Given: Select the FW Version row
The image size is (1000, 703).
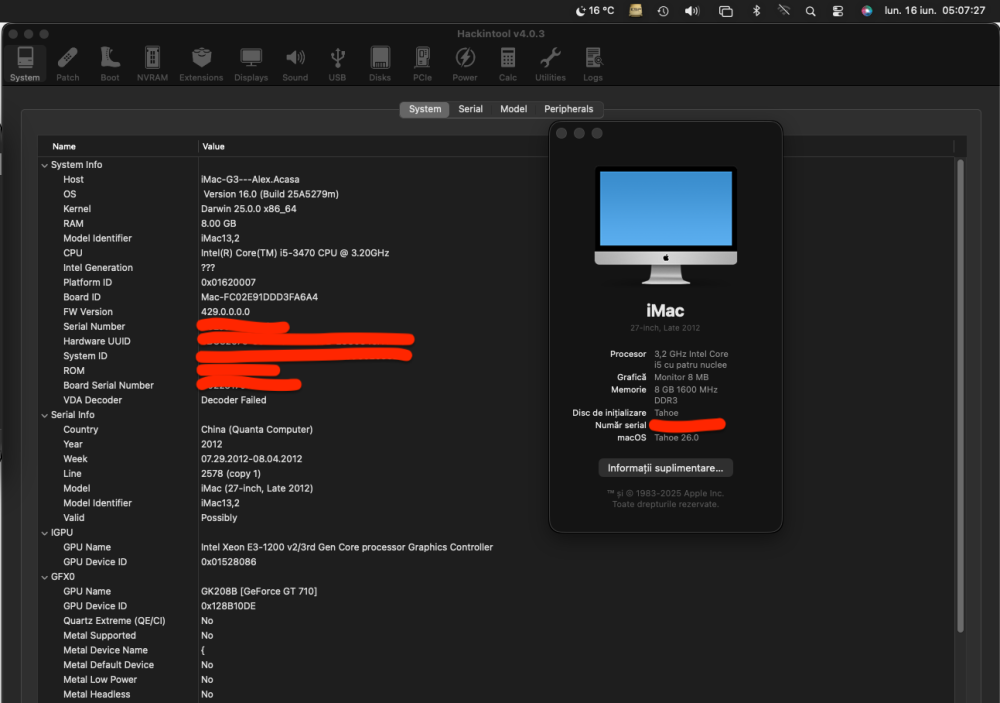Looking at the screenshot, I should (x=496, y=312).
